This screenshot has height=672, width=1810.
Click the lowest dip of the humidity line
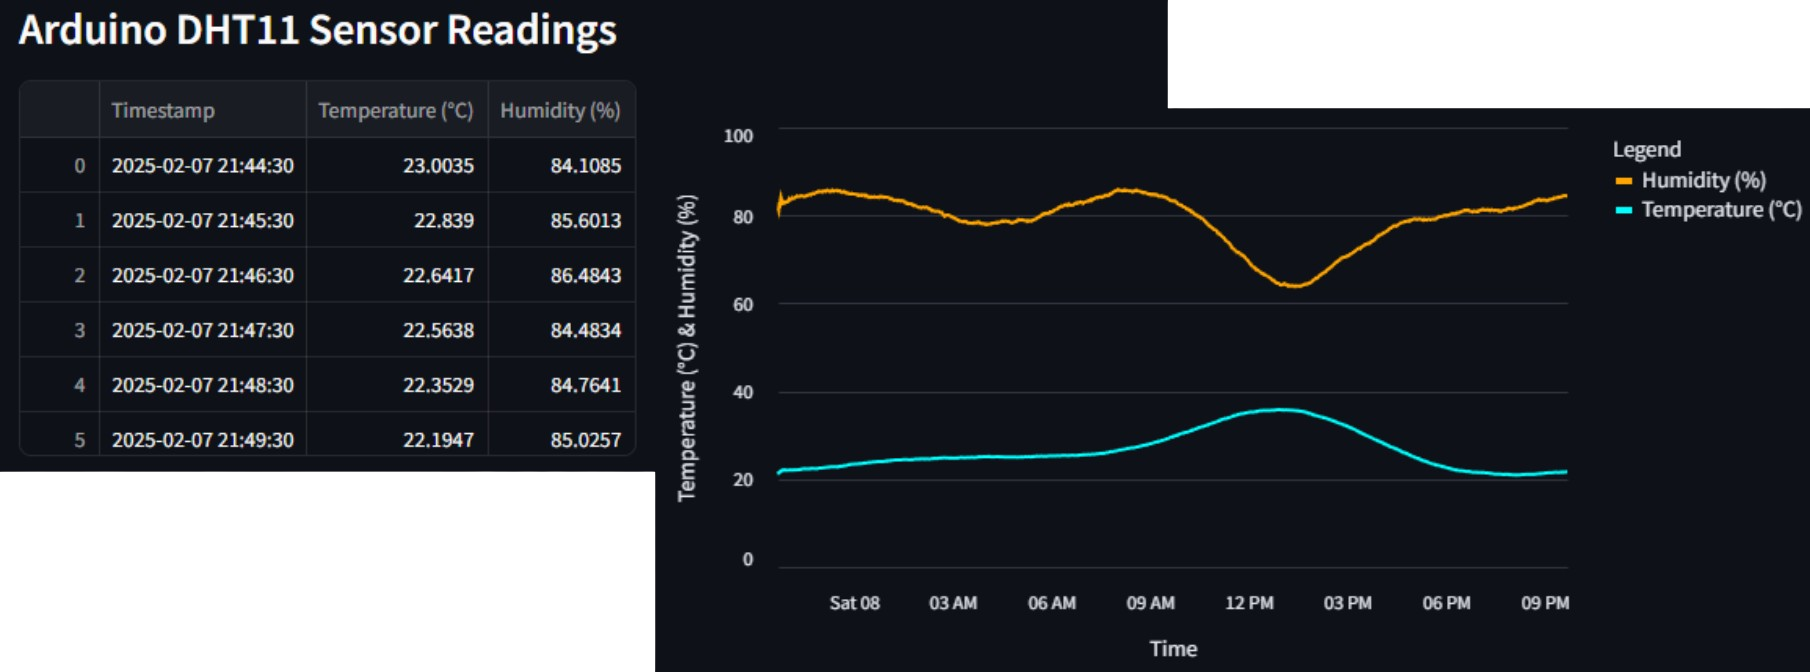point(1294,286)
